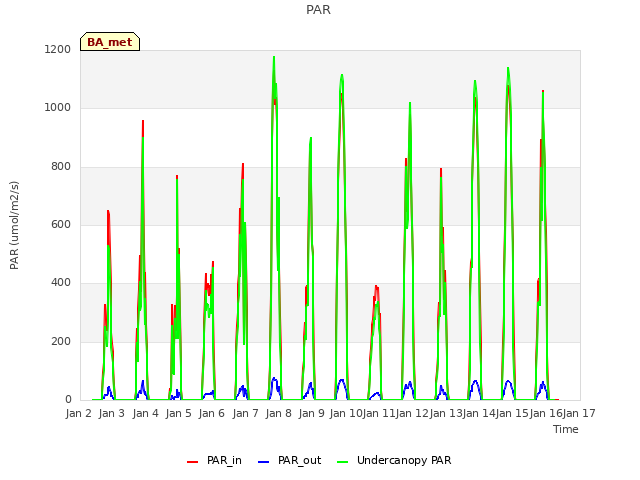Click the green Undercanopy PAR legend swatch
Screen dimensions: 640x480
(x=343, y=462)
